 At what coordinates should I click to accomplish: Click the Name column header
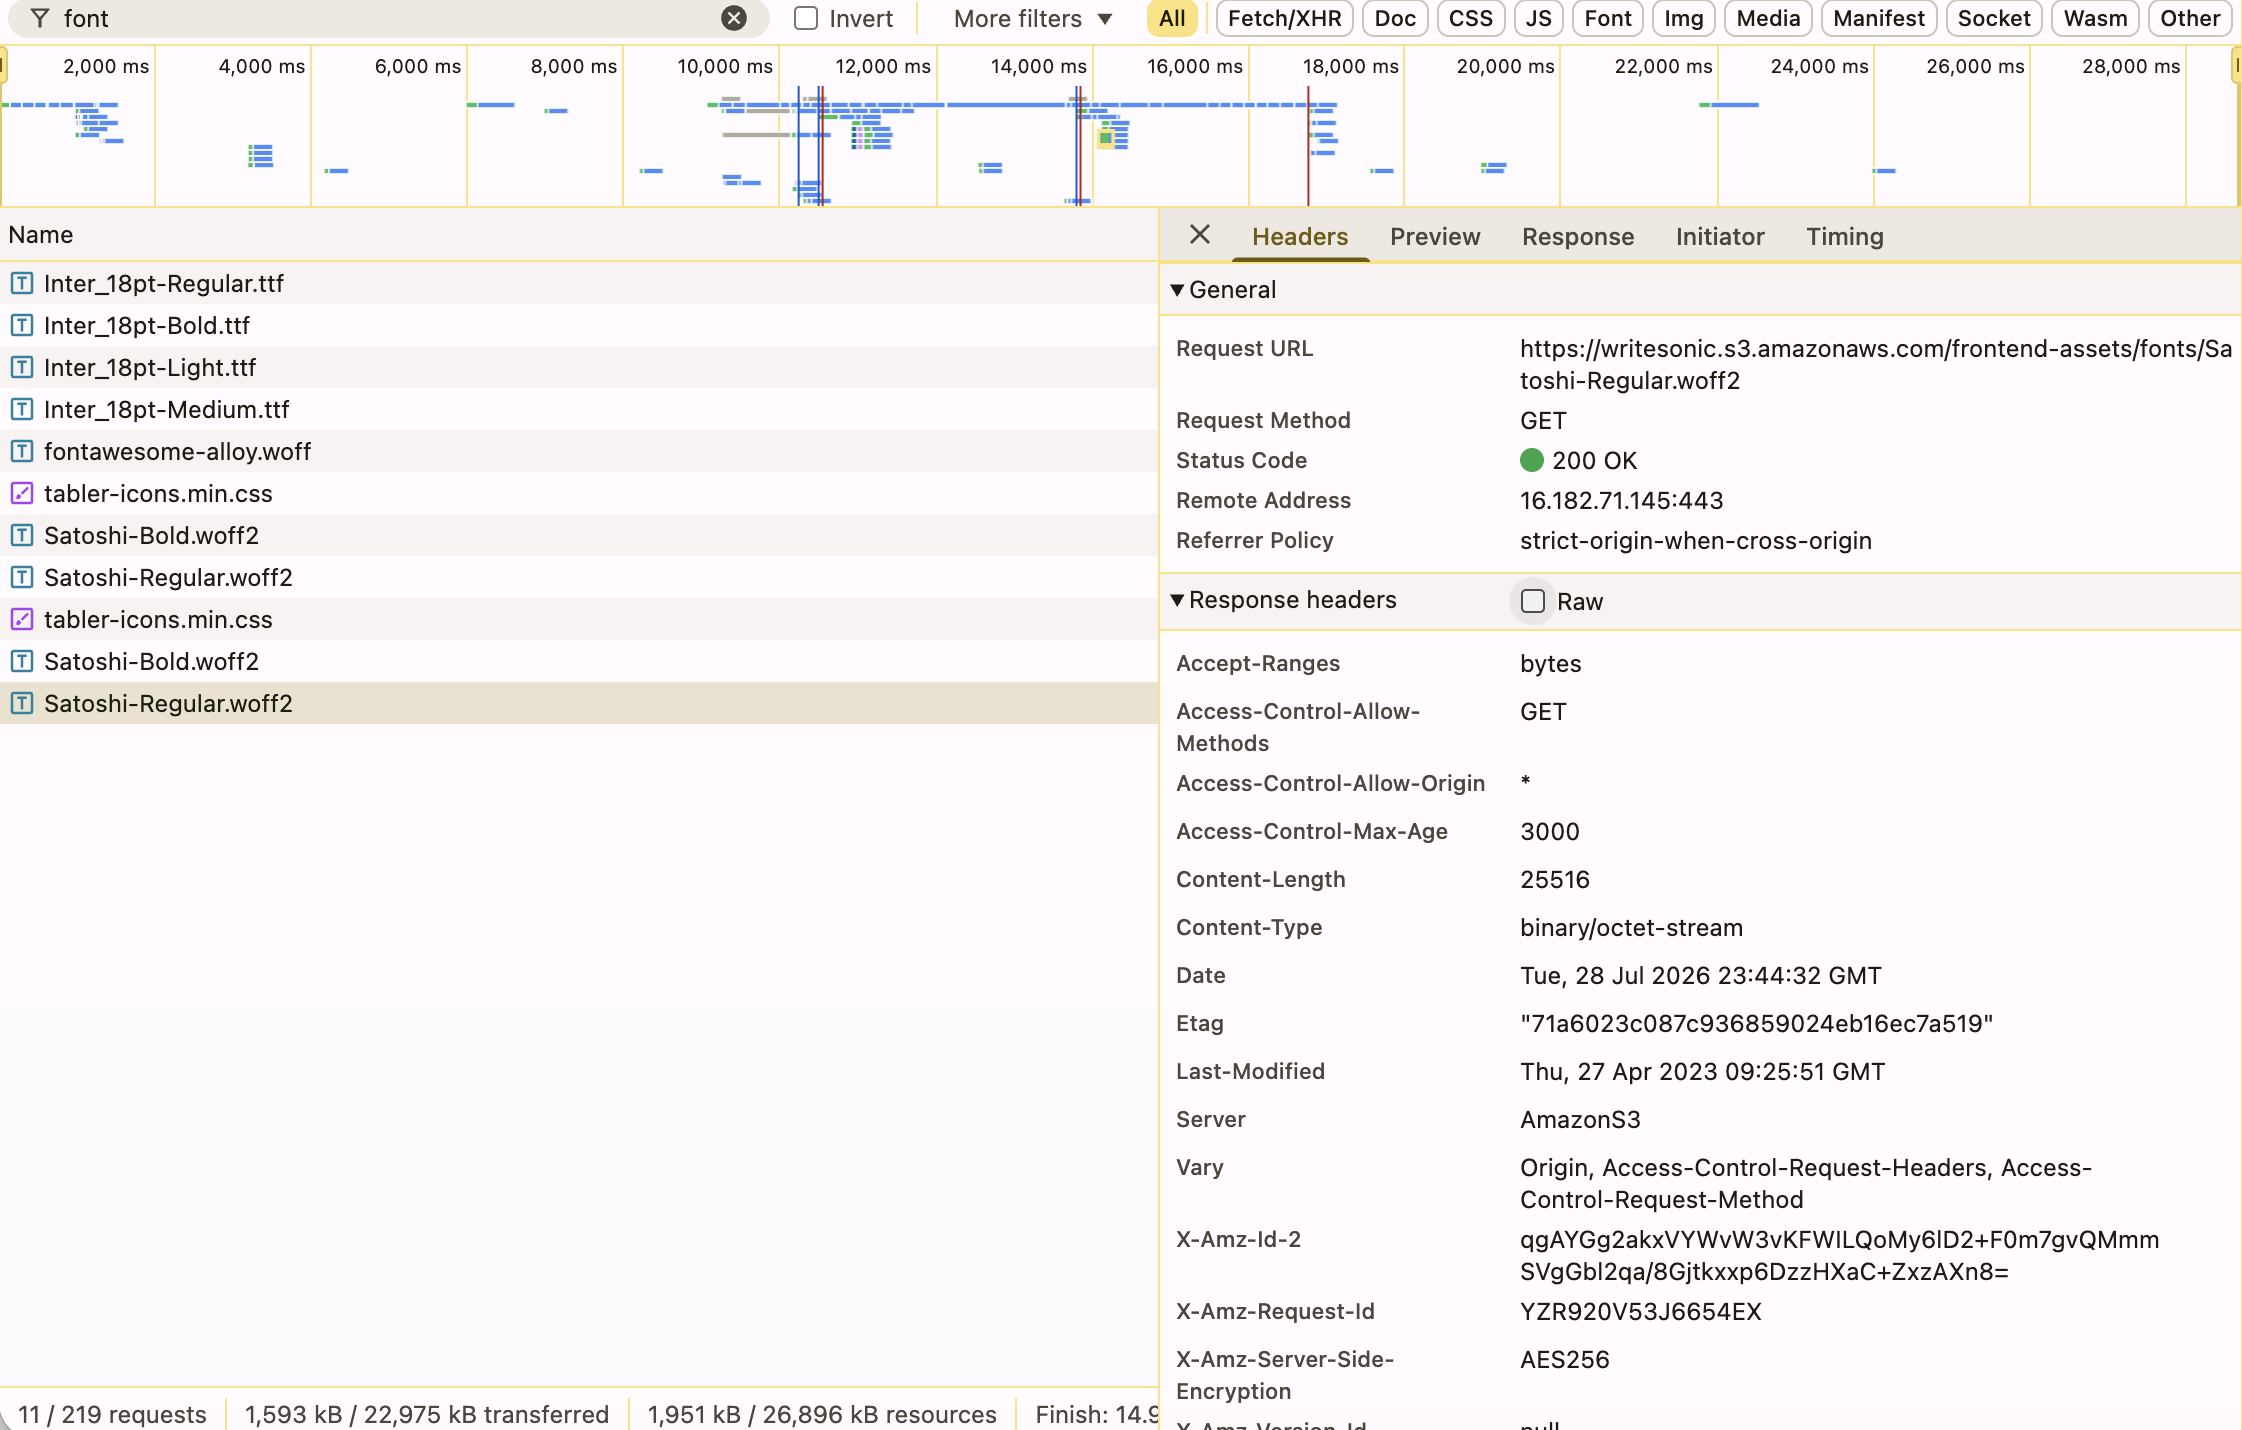[579, 235]
